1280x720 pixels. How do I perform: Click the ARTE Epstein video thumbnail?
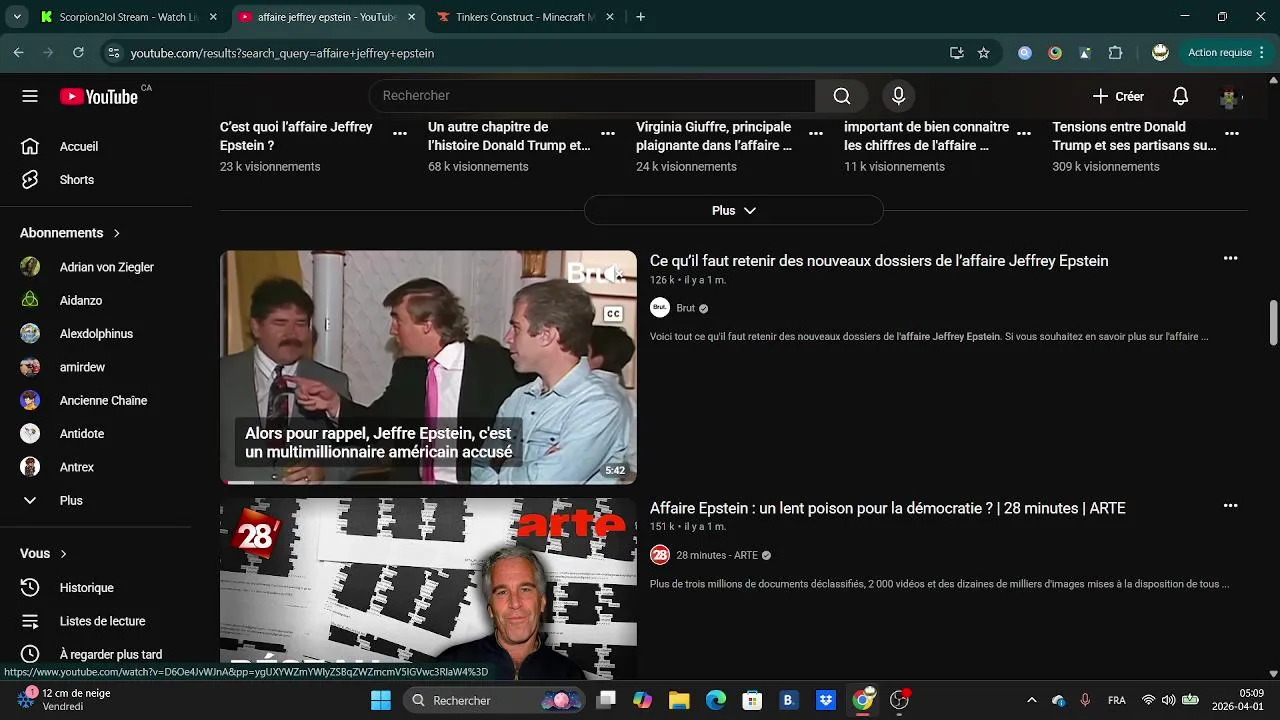[x=428, y=589]
